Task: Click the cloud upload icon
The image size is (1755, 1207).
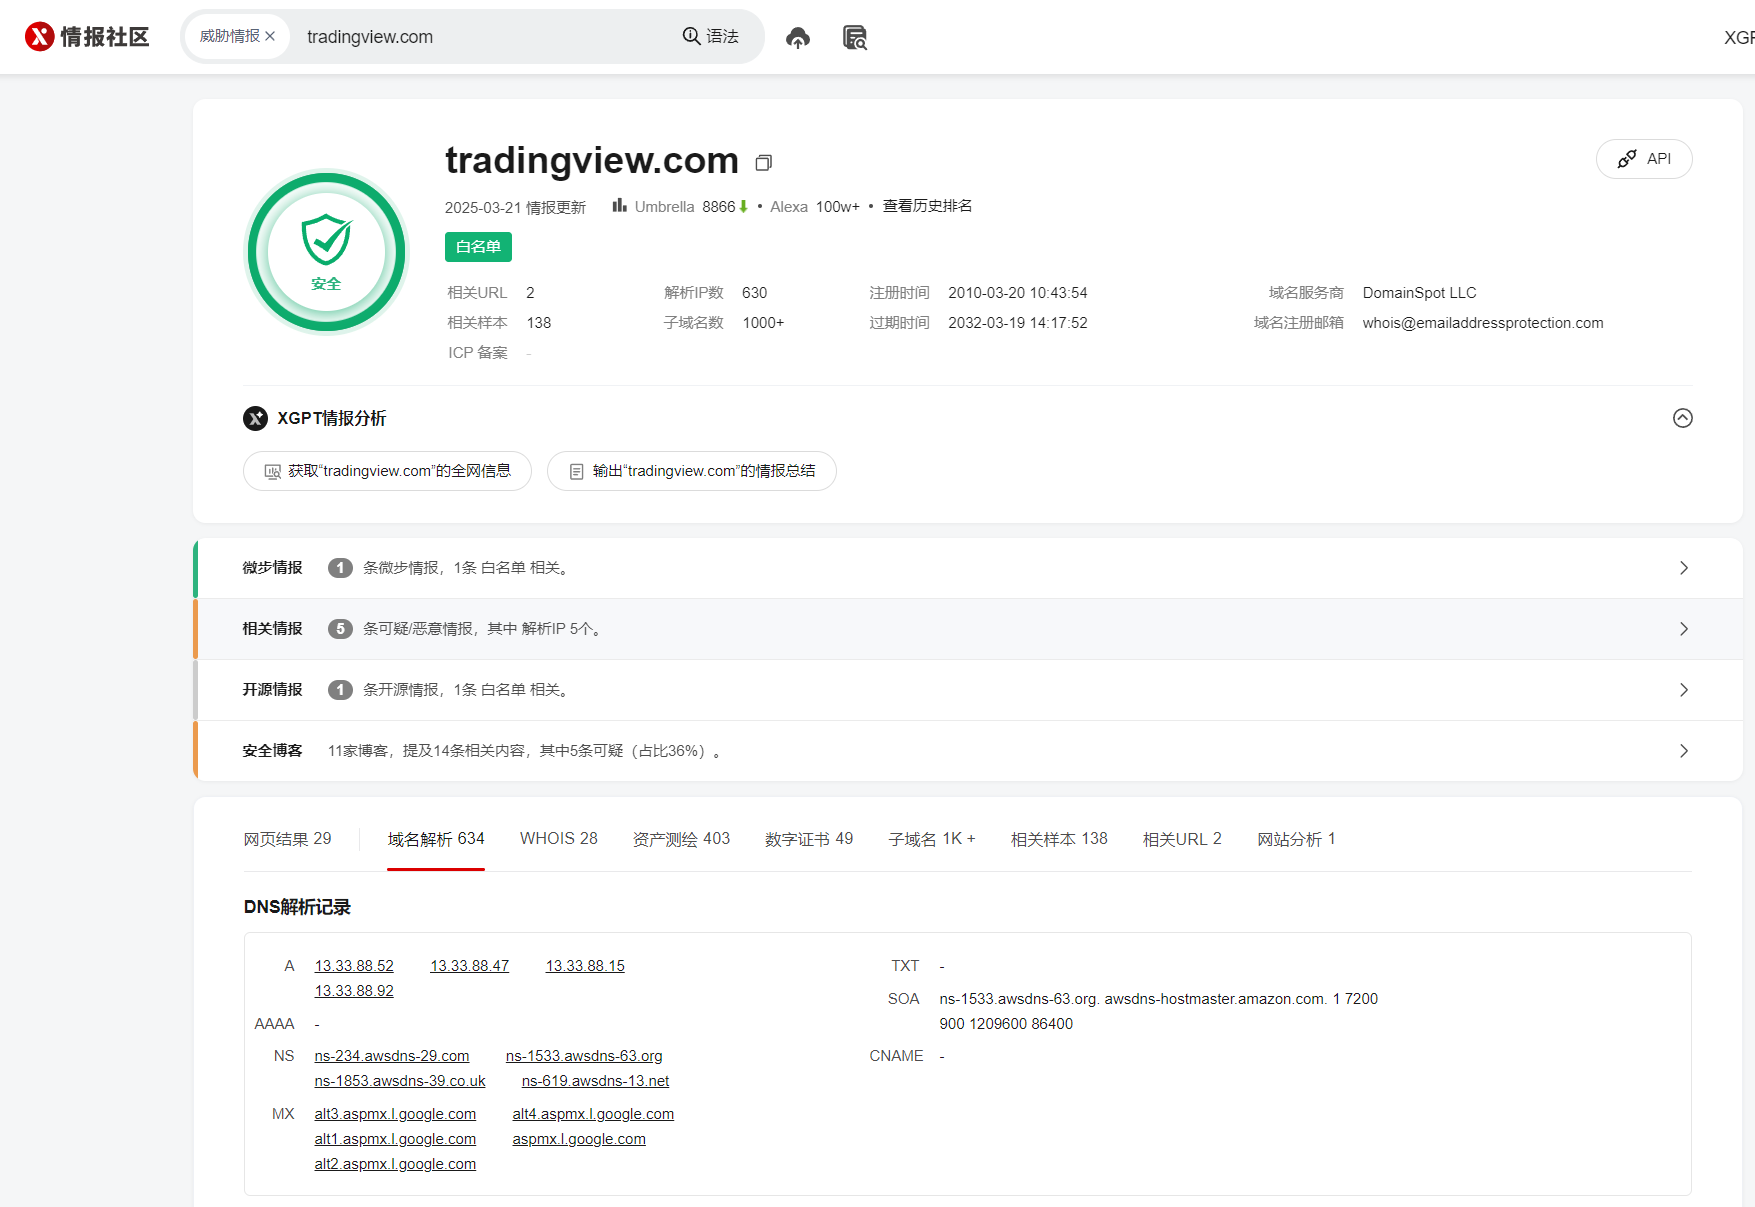Action: (797, 38)
